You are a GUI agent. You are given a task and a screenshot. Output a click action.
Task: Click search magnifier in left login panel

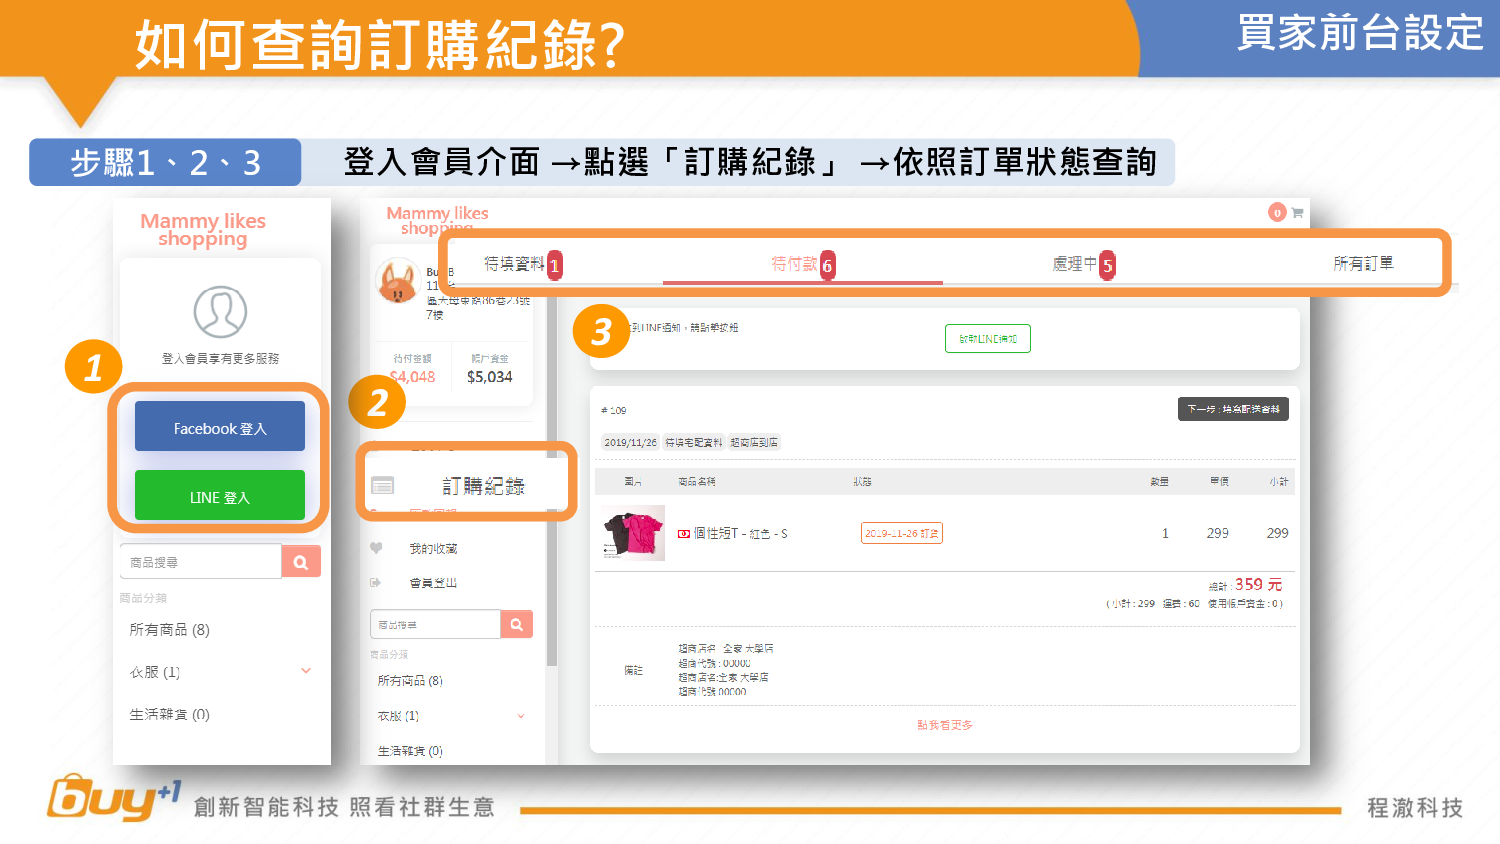click(301, 562)
